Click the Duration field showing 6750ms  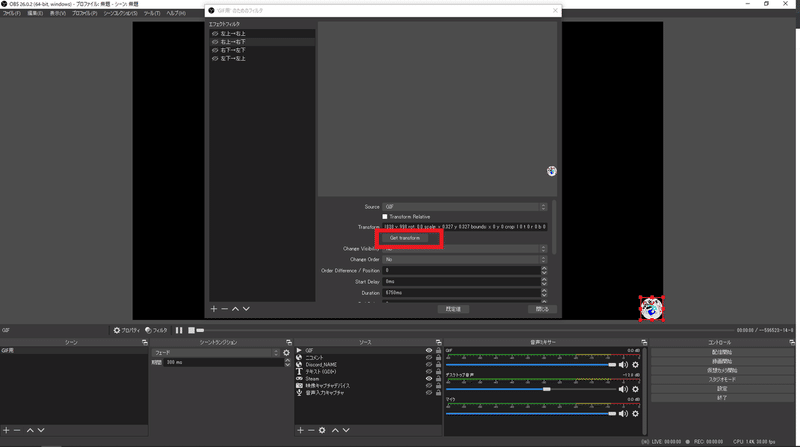[462, 293]
